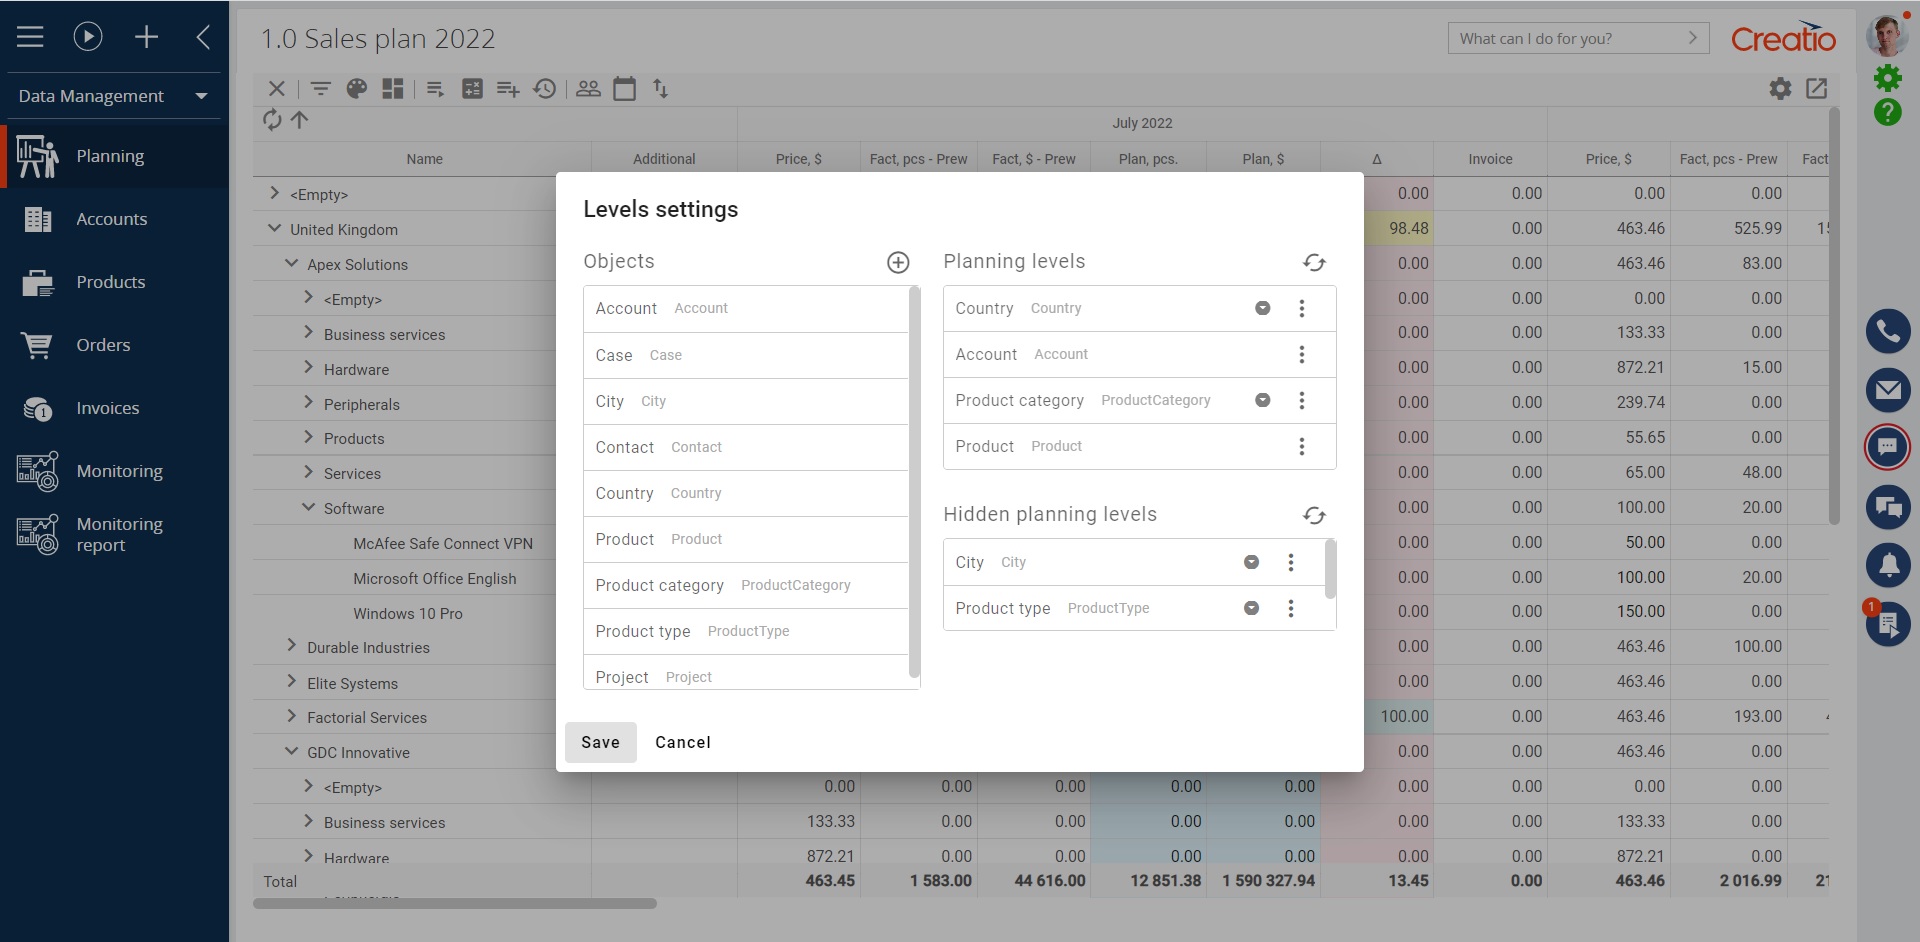Click the Save button in Levels settings
Image resolution: width=1920 pixels, height=942 pixels.
tap(600, 742)
